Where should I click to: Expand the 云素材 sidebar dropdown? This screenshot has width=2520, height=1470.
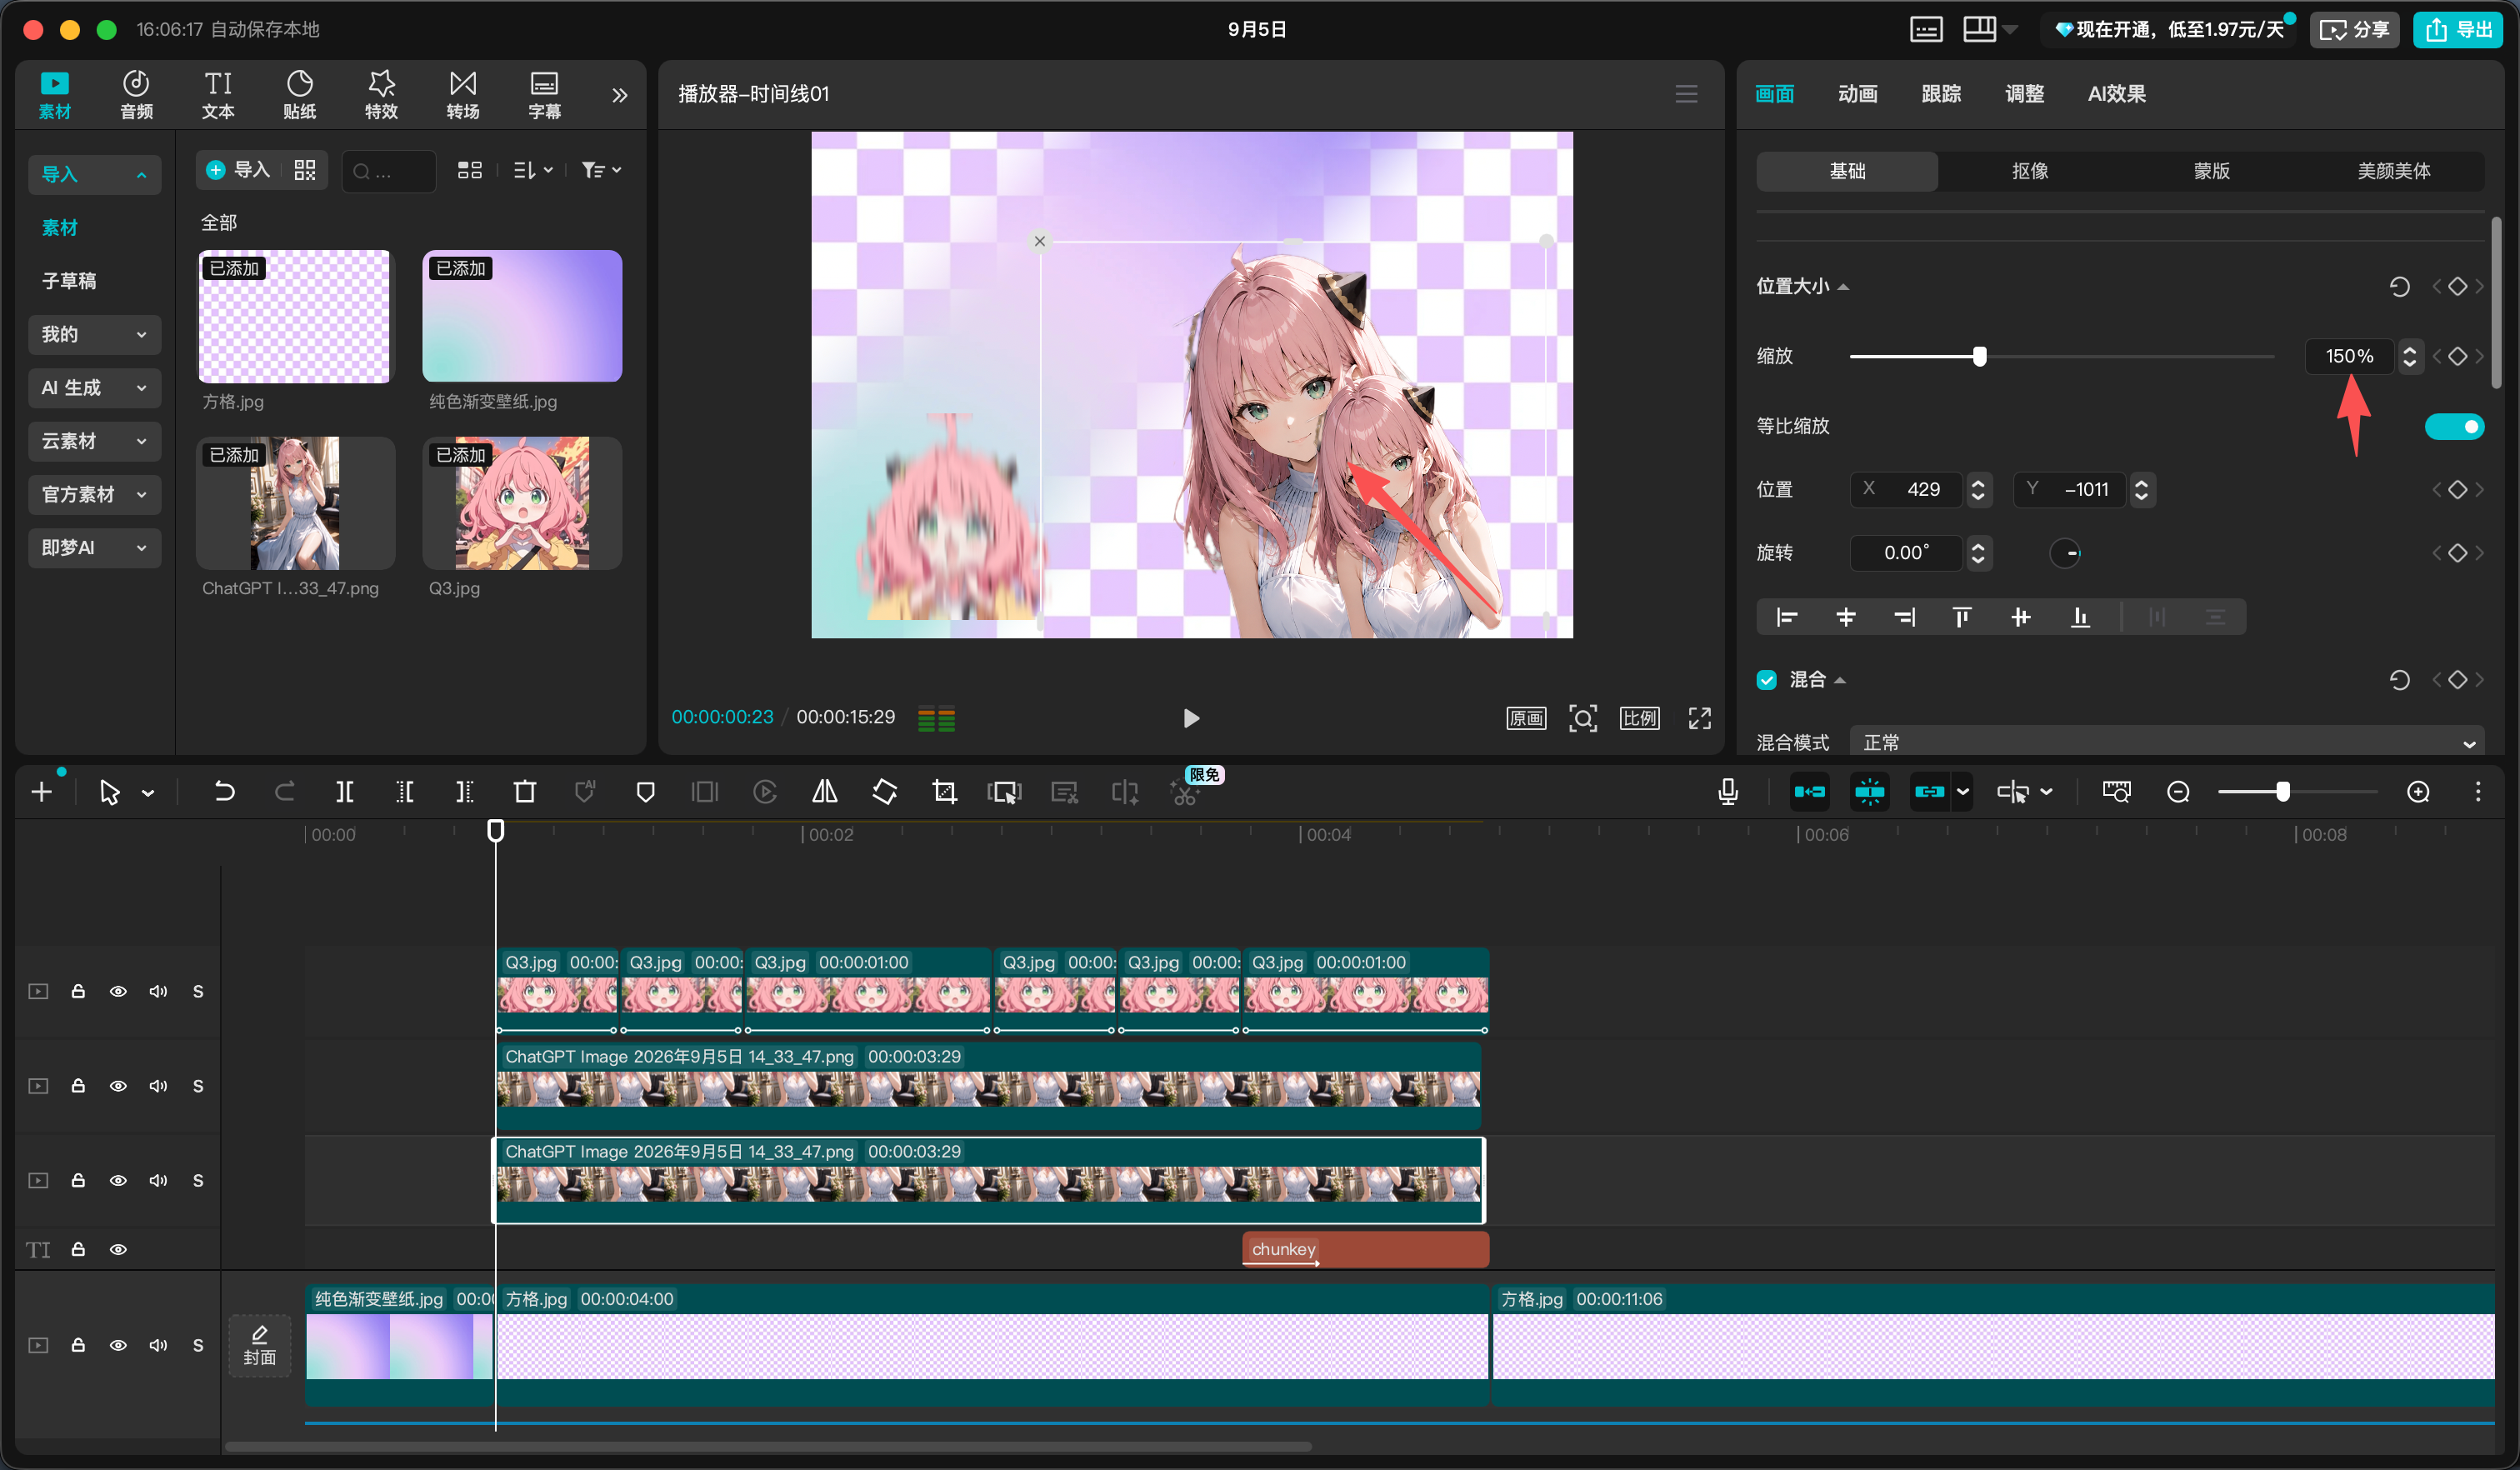[x=95, y=441]
